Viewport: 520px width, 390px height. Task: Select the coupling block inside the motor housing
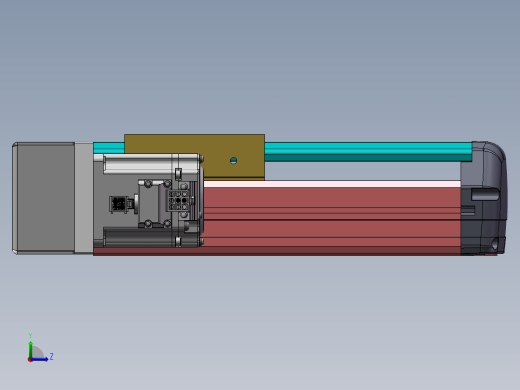click(x=154, y=204)
